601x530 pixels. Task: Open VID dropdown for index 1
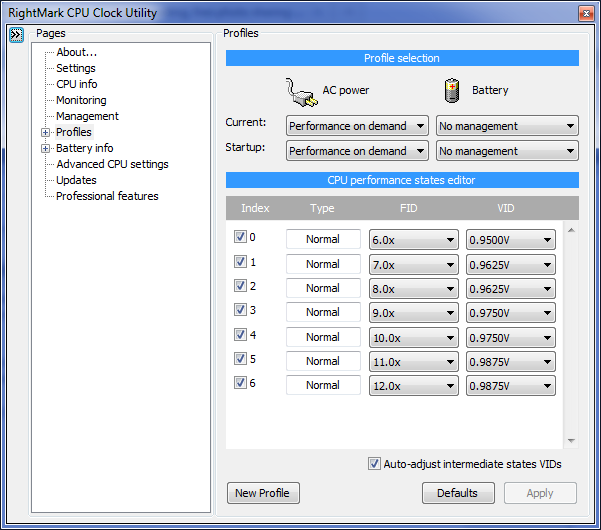[x=511, y=264]
